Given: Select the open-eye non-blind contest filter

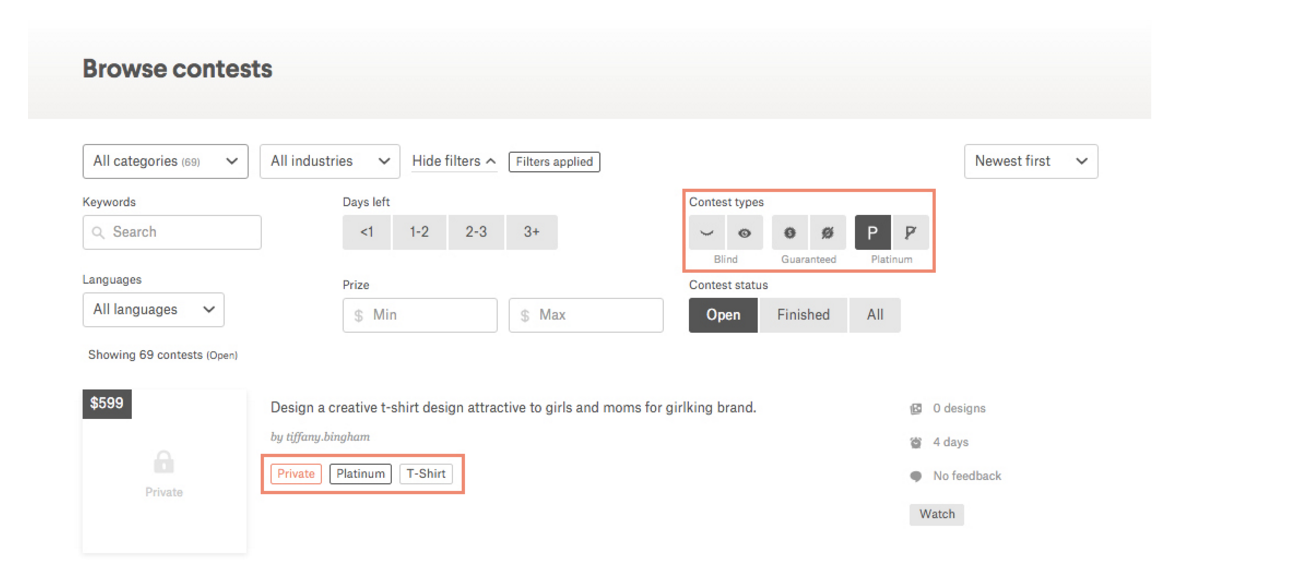Looking at the screenshot, I should click(x=744, y=233).
